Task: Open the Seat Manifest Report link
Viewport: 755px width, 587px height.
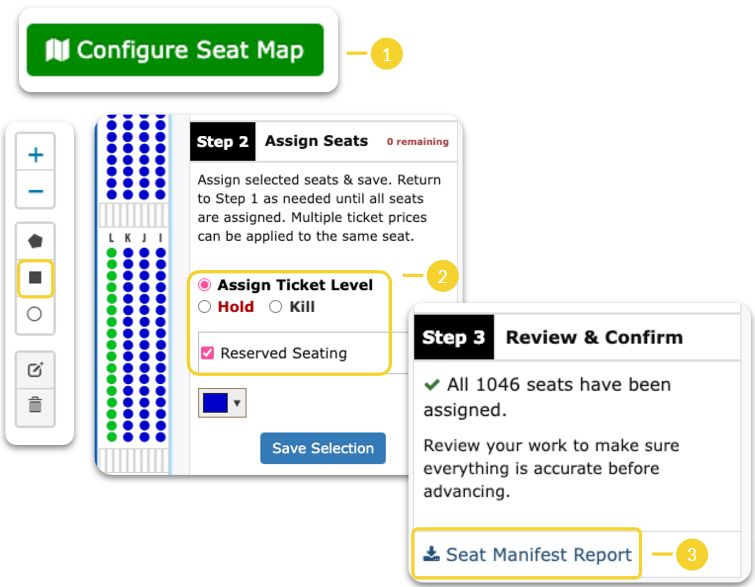Action: (538, 555)
